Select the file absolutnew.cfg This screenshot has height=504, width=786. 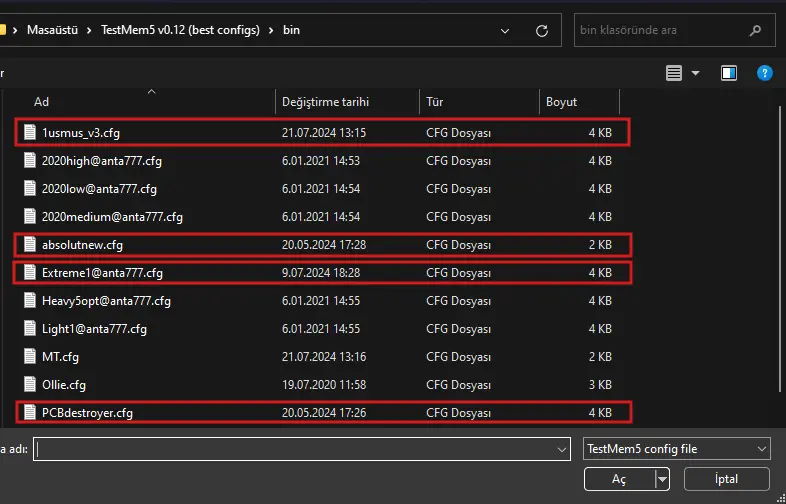click(x=82, y=245)
